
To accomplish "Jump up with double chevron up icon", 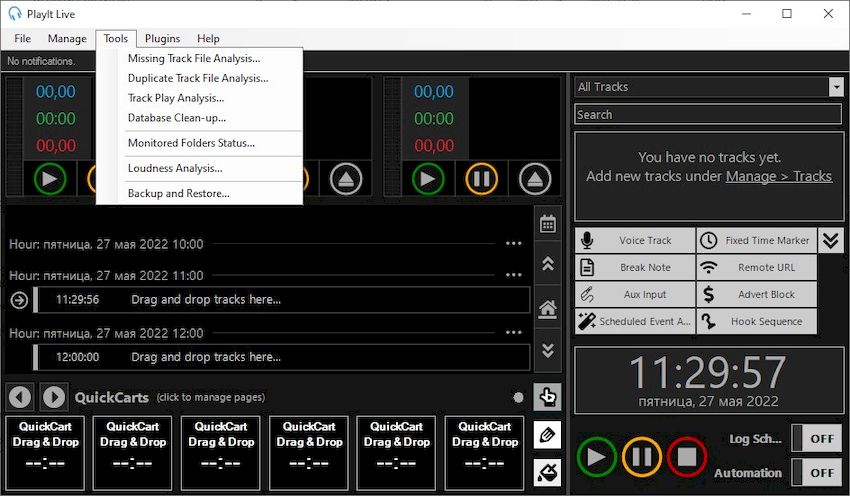I will [548, 263].
